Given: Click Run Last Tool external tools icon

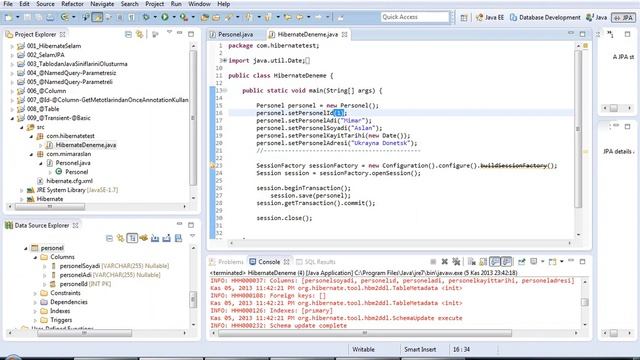Looking at the screenshot, I should coord(184,17).
